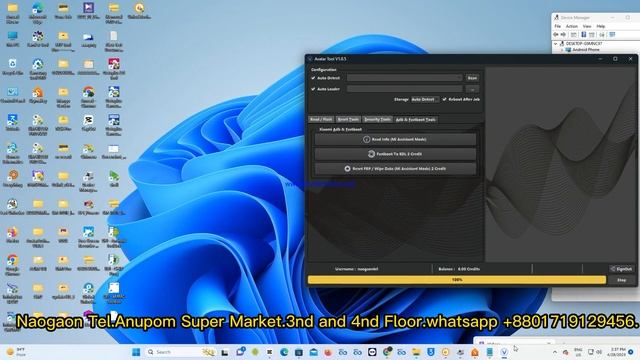Click the blue Help icon in Device Manager toolbar
This screenshot has height=360, width=640.
[583, 35]
